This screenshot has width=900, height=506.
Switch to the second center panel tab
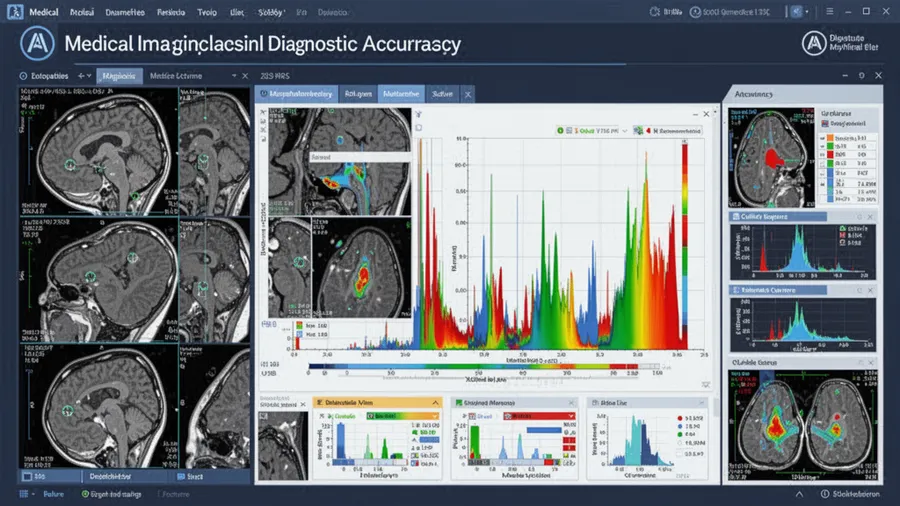coord(358,94)
